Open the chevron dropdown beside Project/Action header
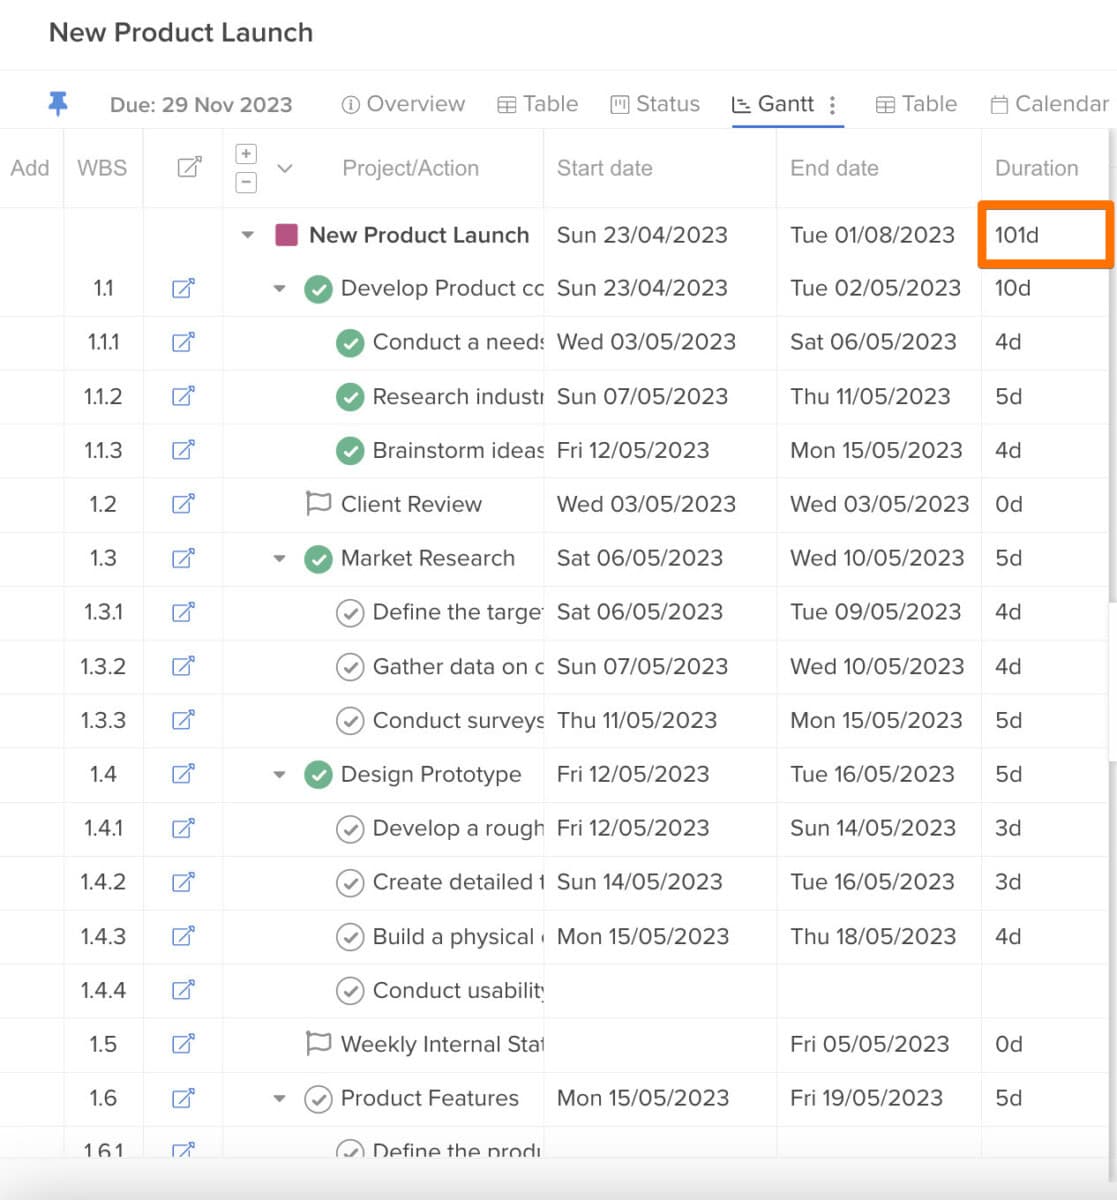Viewport: 1117px width, 1200px height. coord(285,168)
